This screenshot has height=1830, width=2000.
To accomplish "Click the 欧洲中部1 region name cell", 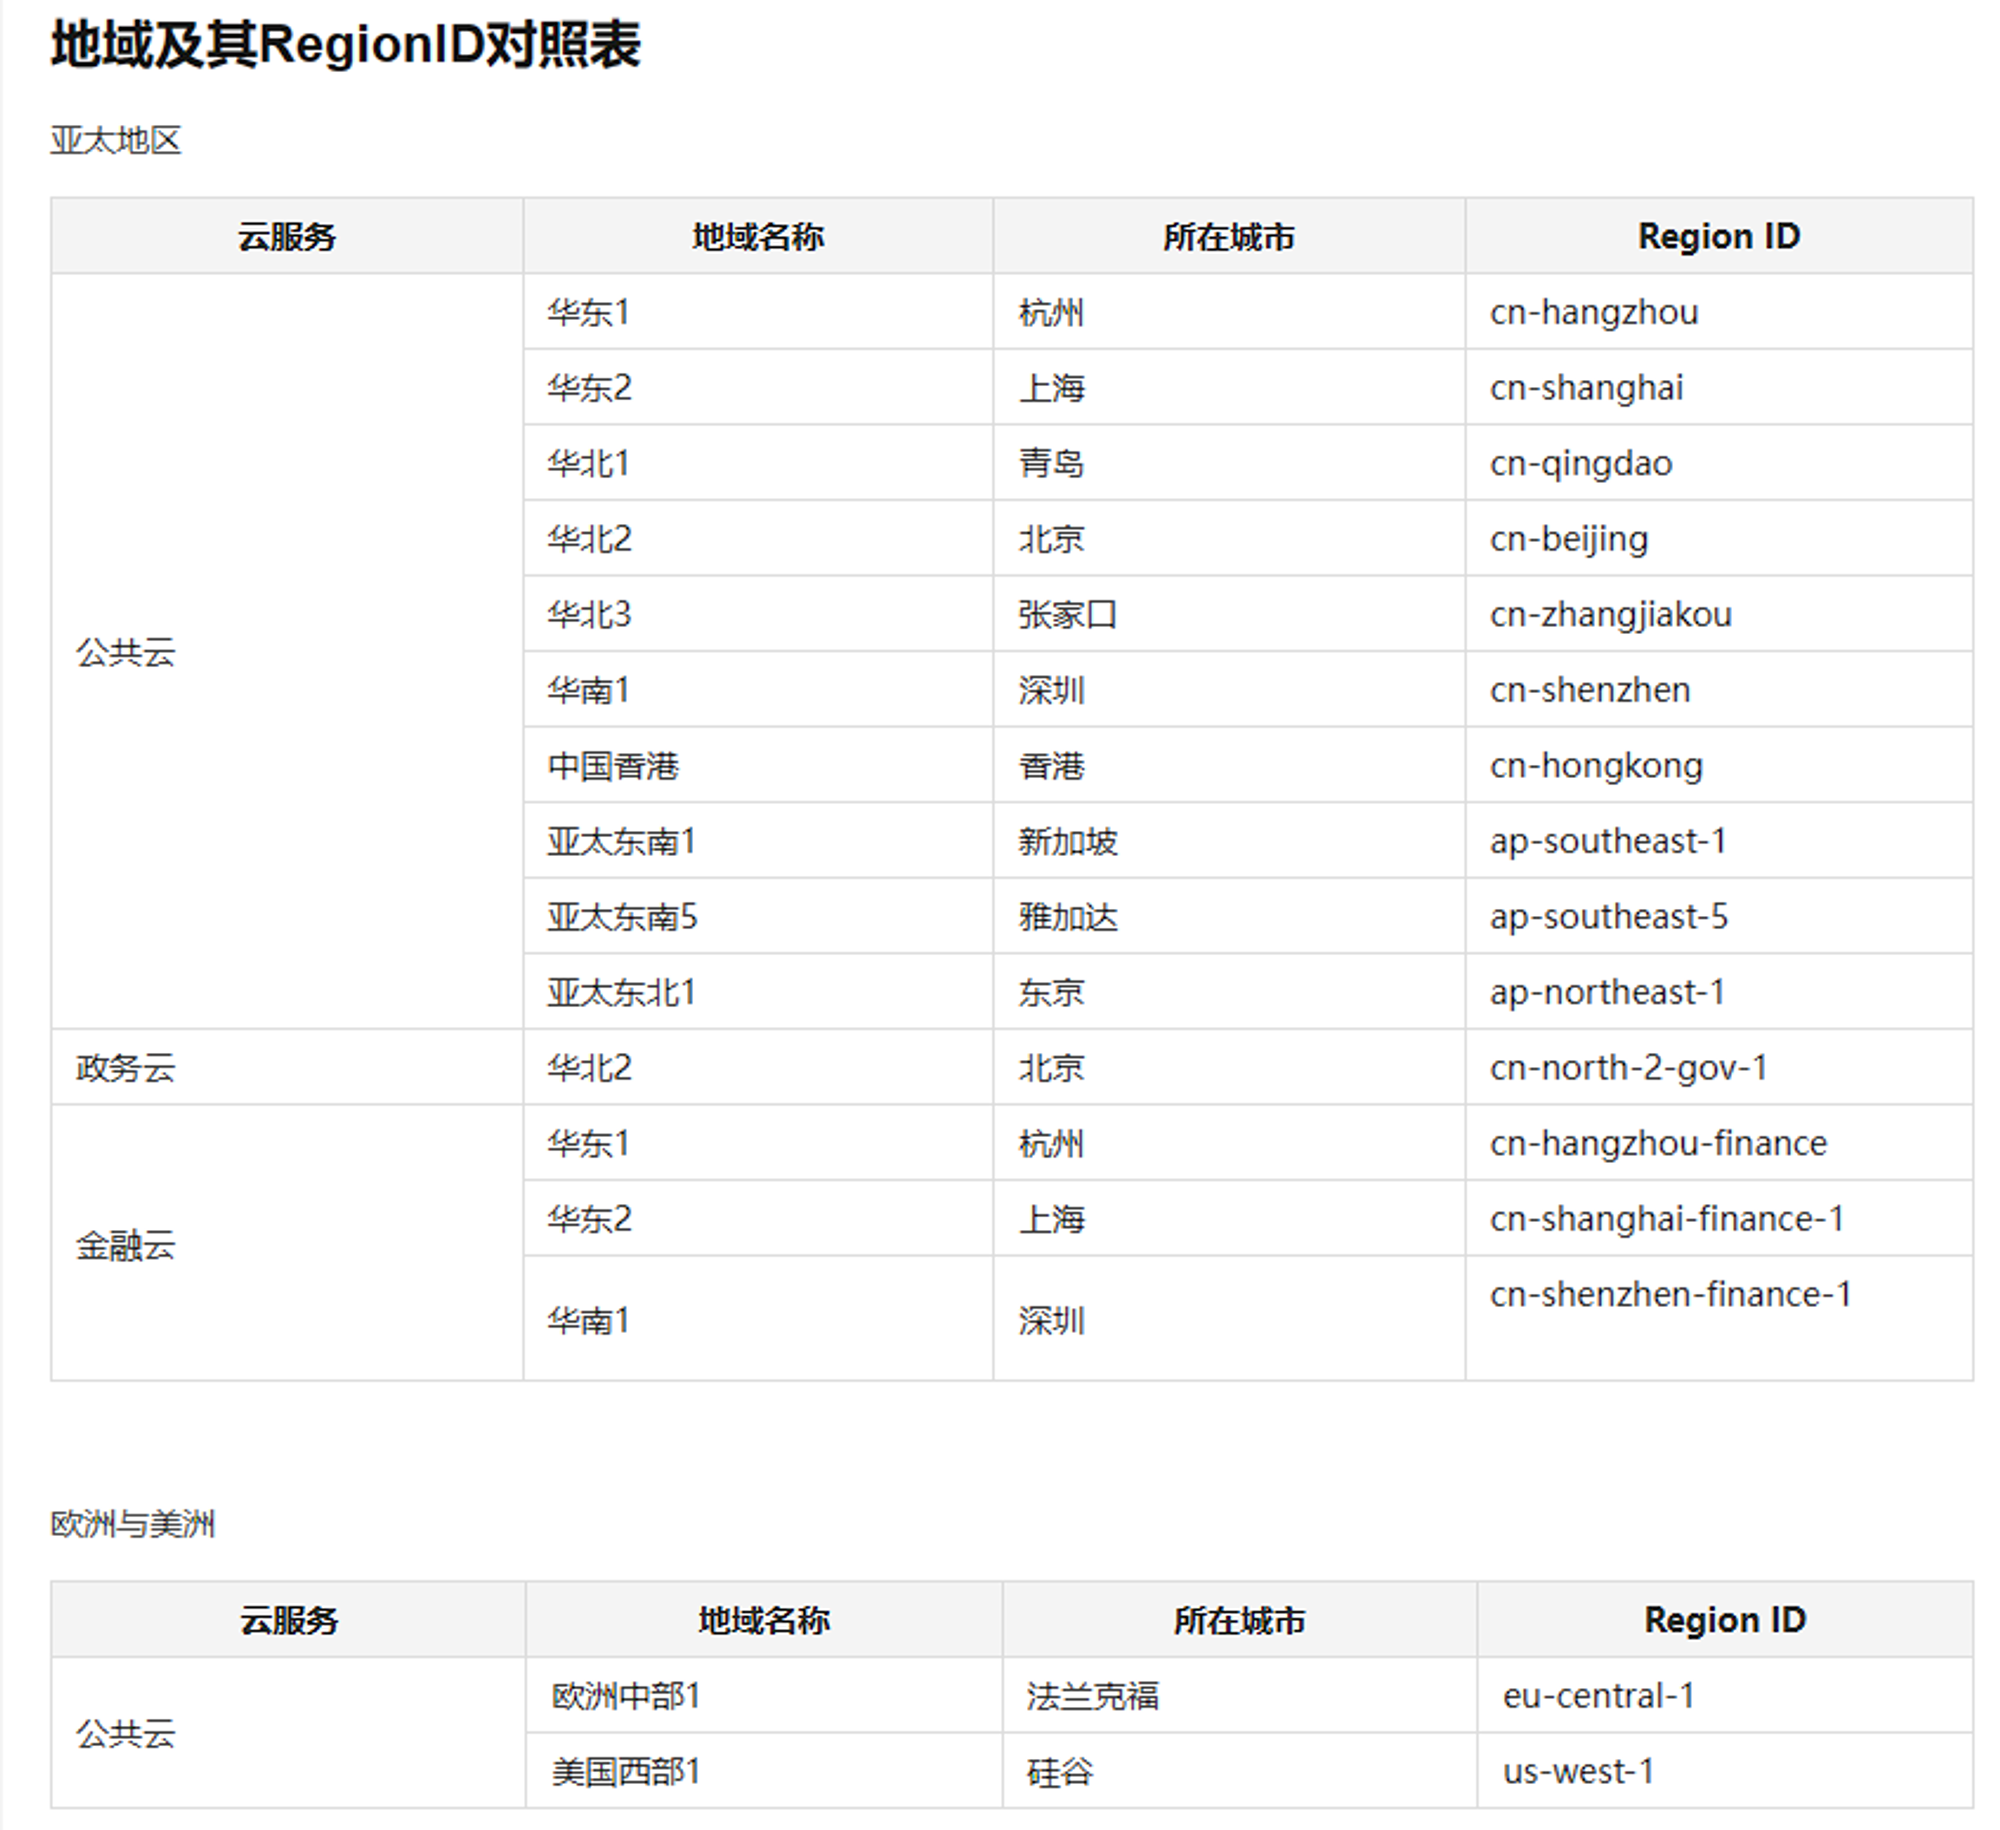I will [x=764, y=1695].
